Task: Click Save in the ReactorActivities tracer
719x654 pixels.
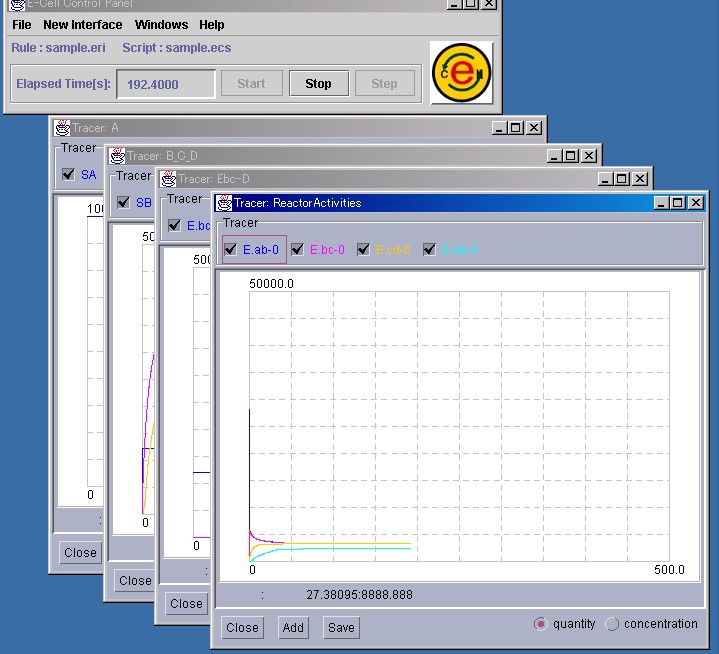Action: (x=341, y=628)
